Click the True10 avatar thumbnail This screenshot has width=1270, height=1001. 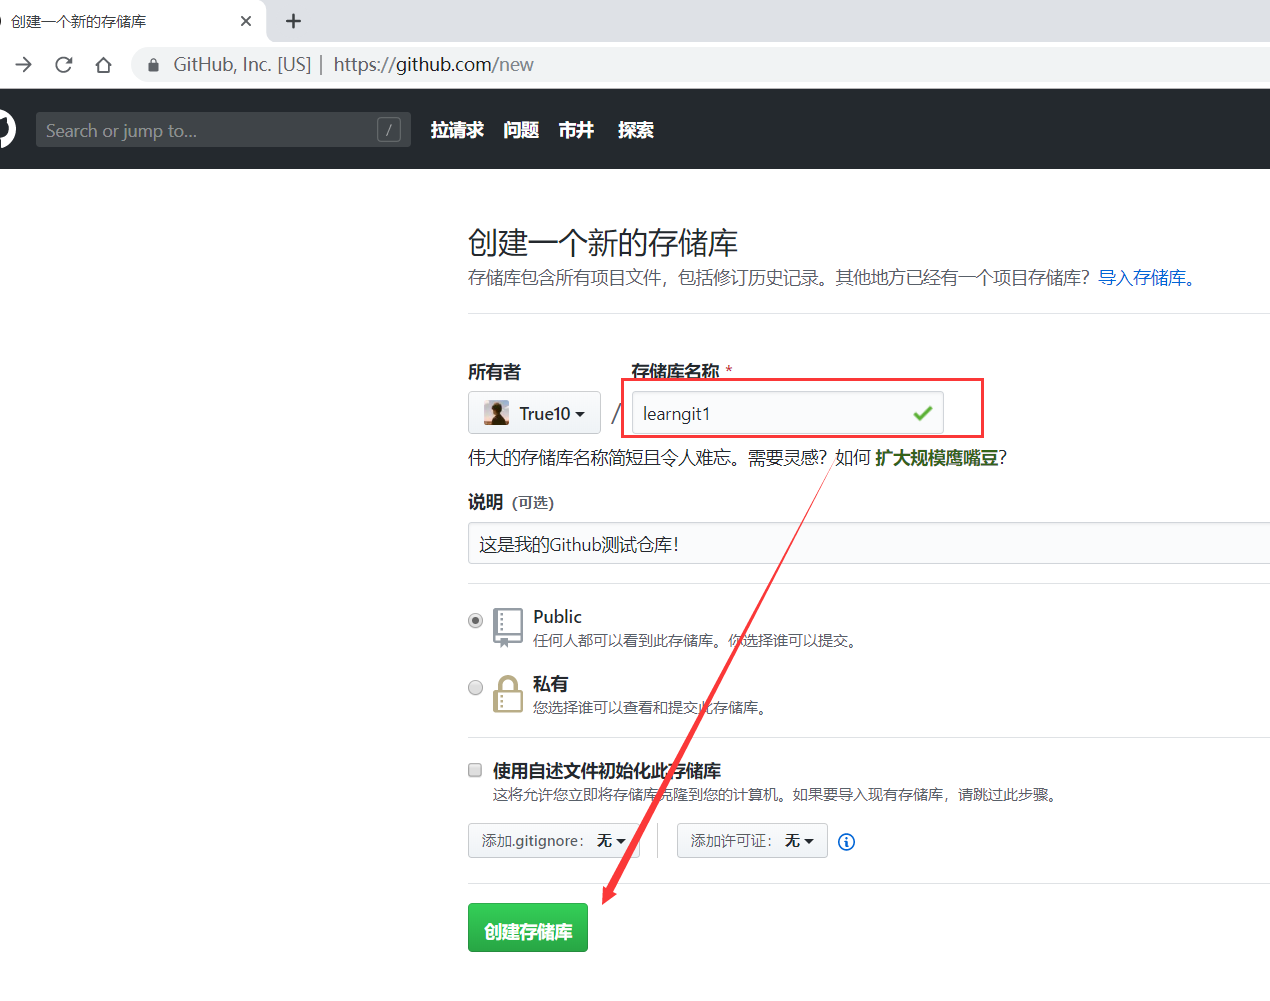pyautogui.click(x=496, y=413)
